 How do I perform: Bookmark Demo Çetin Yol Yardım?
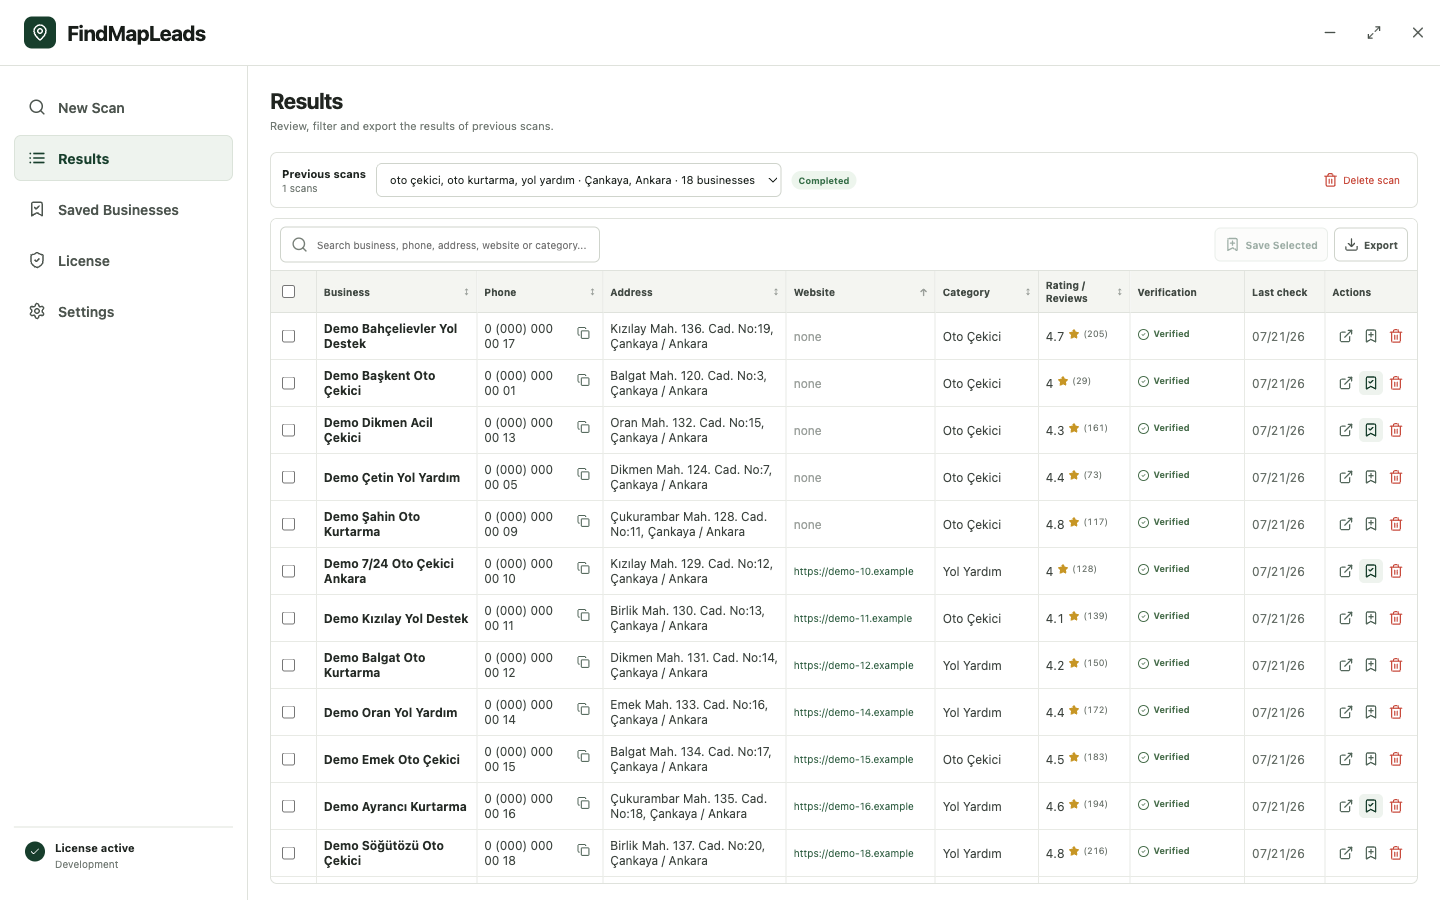click(1371, 477)
